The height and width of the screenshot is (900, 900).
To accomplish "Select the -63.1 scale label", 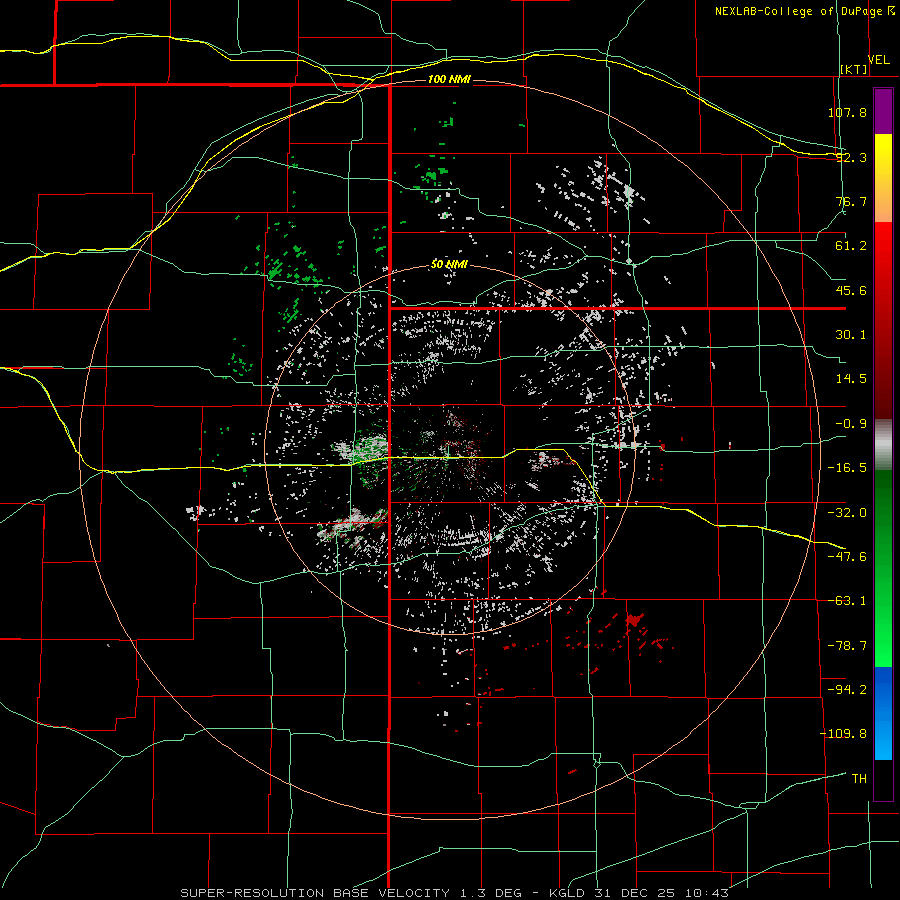I will [847, 601].
